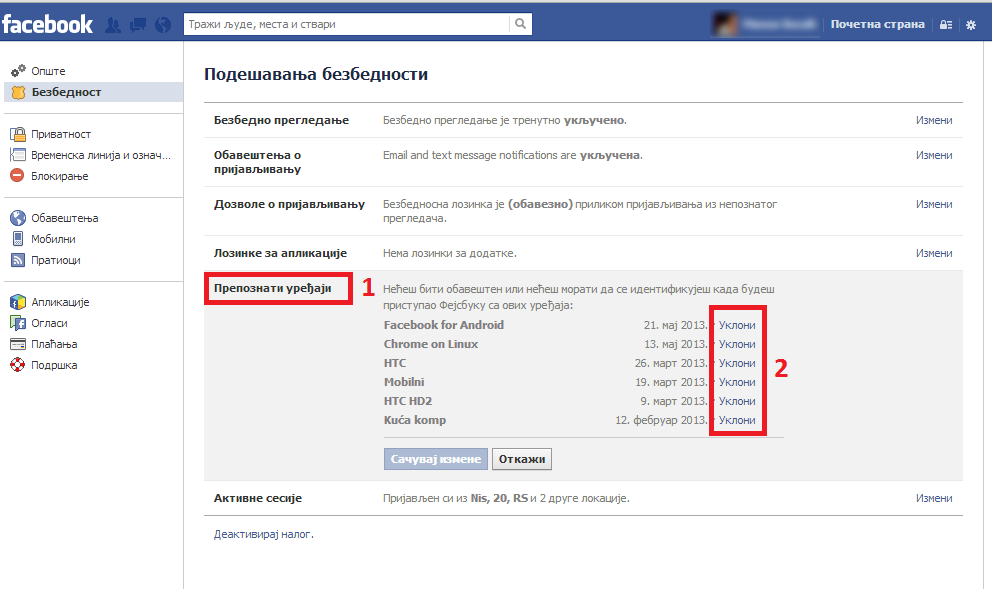Click the red Блокирање icon
The width and height of the screenshot is (992, 589).
point(18,176)
